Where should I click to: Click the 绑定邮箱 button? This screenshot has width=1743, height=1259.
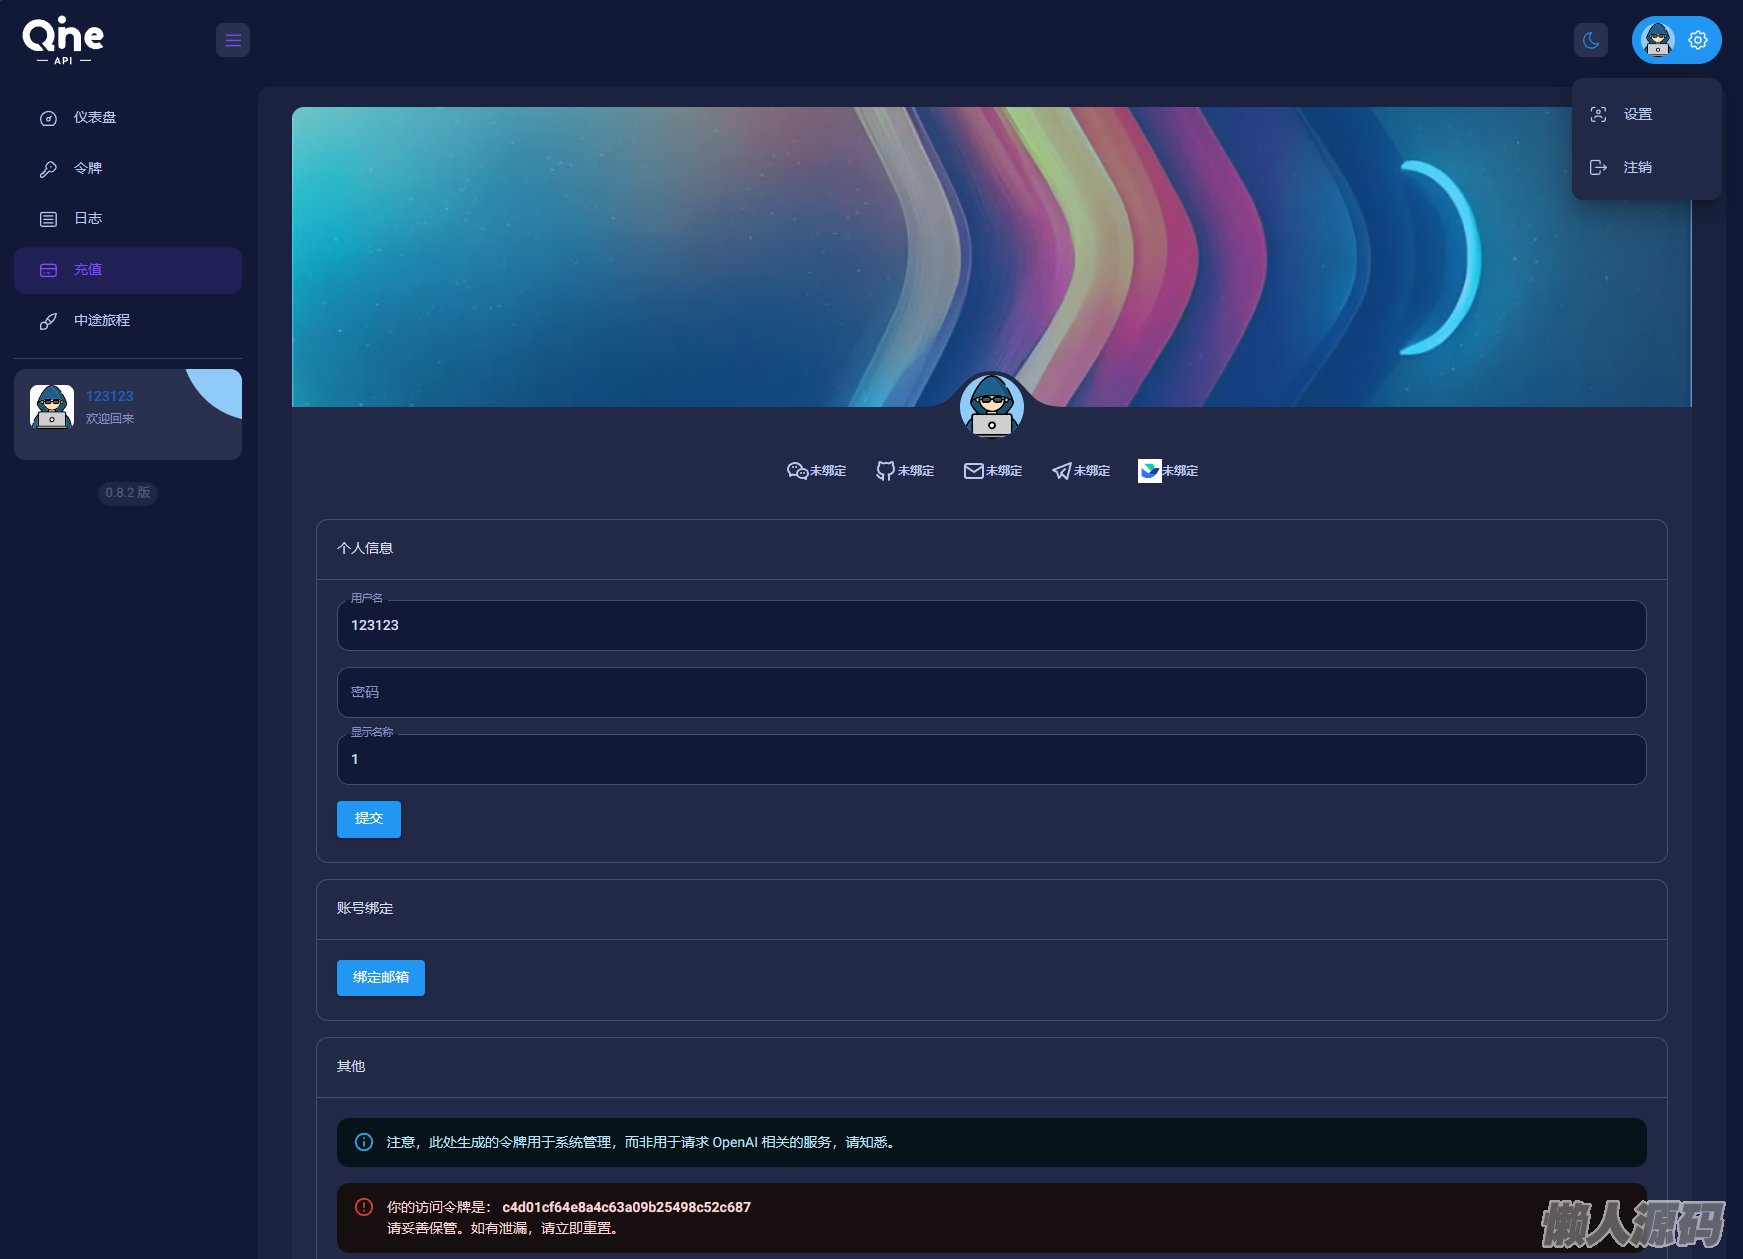click(x=381, y=978)
